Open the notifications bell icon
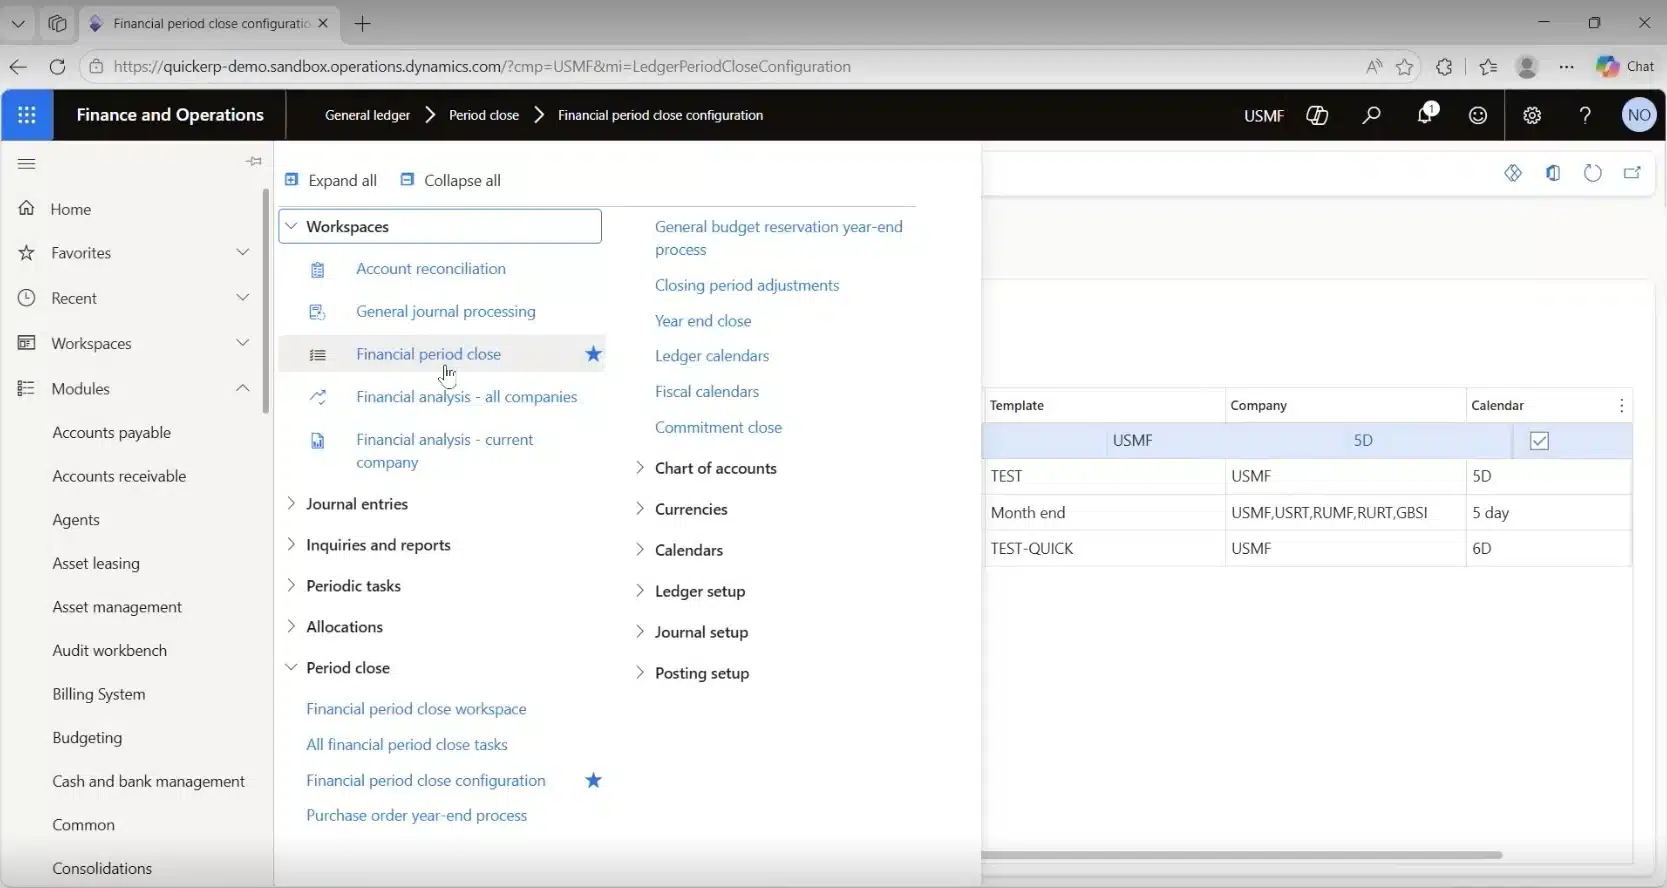Image resolution: width=1667 pixels, height=888 pixels. pos(1426,114)
